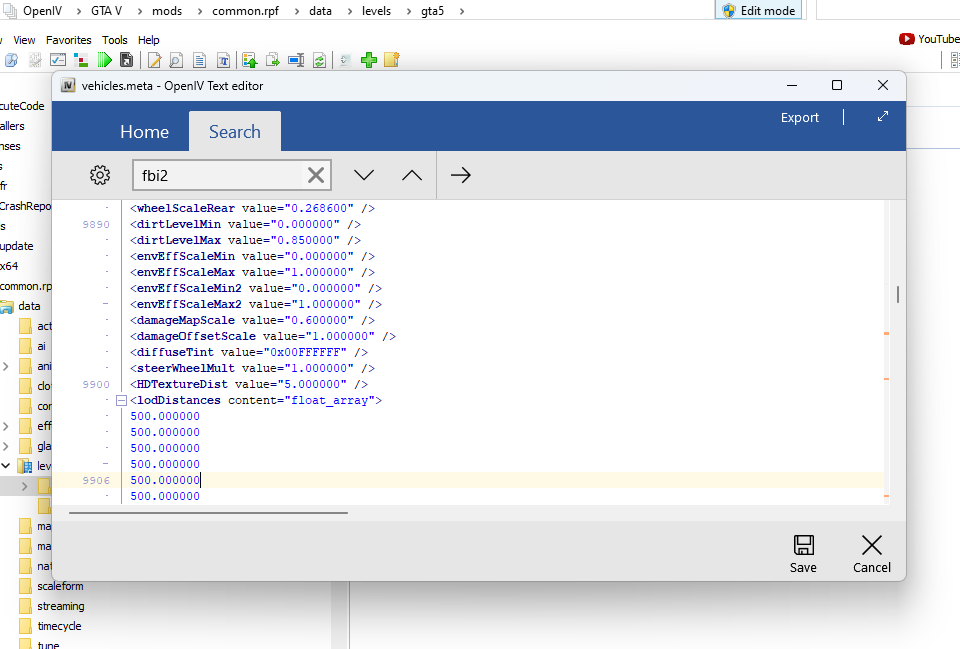Screen dimensions: 960x649
Task: Click the right arrow go-to button
Action: coord(460,175)
